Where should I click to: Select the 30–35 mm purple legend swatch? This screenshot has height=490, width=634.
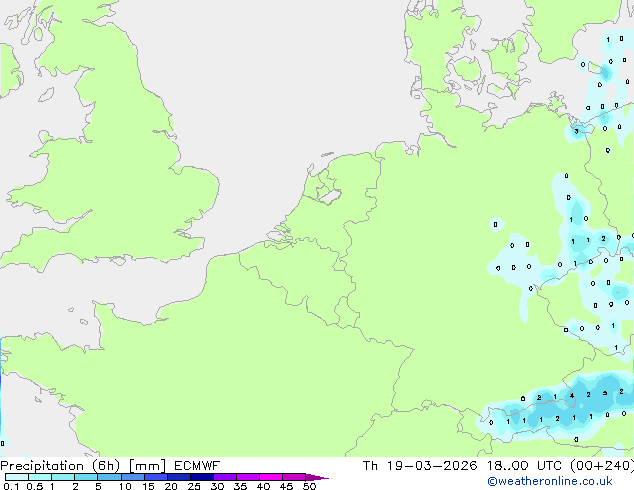click(224, 477)
